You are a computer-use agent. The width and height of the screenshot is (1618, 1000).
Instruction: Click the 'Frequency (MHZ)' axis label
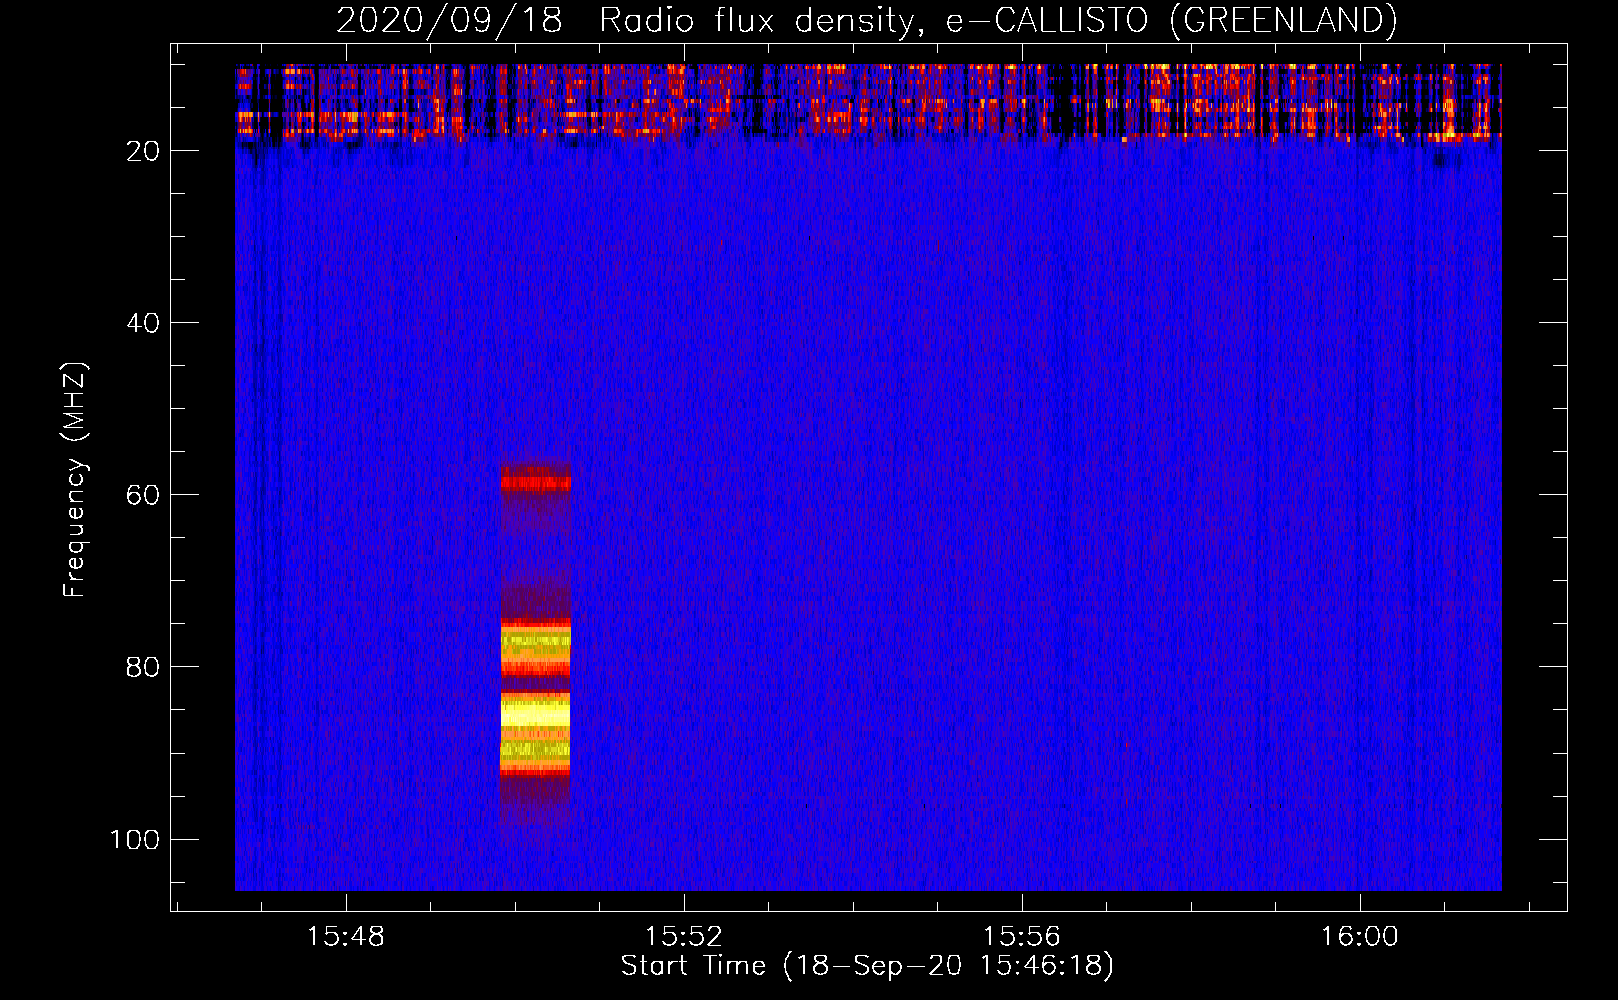click(74, 480)
